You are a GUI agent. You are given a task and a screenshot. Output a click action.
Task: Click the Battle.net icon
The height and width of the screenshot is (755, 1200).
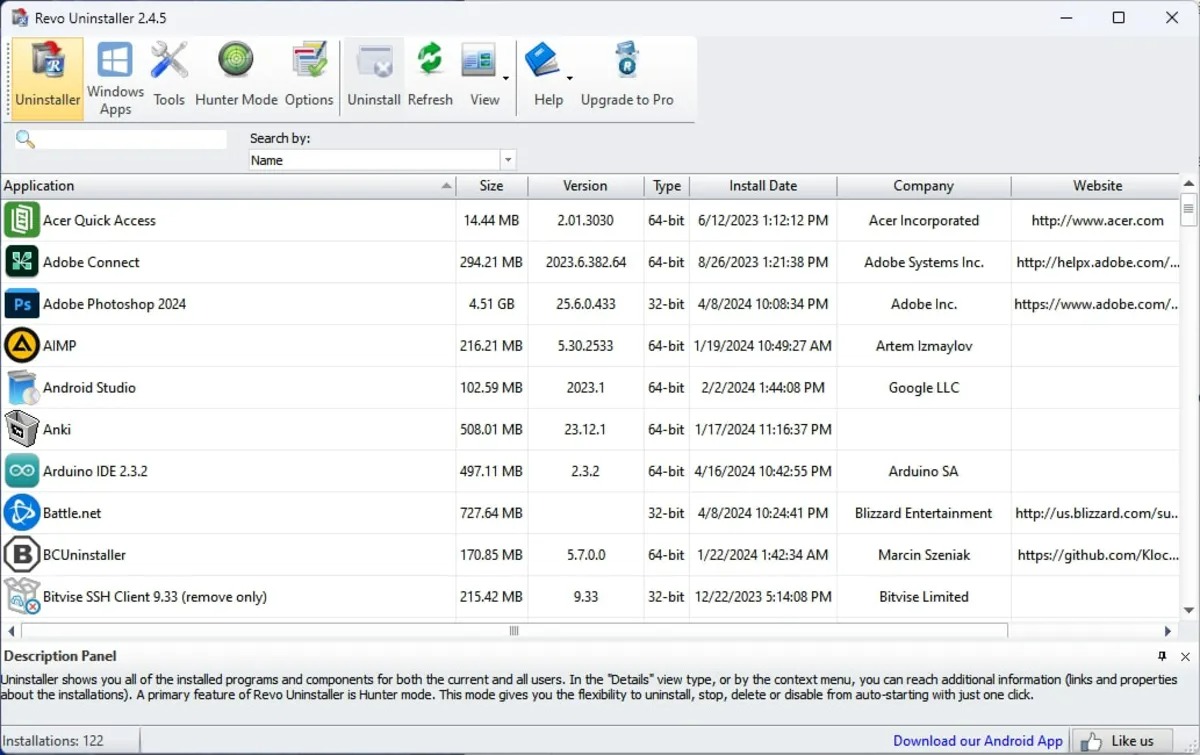[x=21, y=513]
